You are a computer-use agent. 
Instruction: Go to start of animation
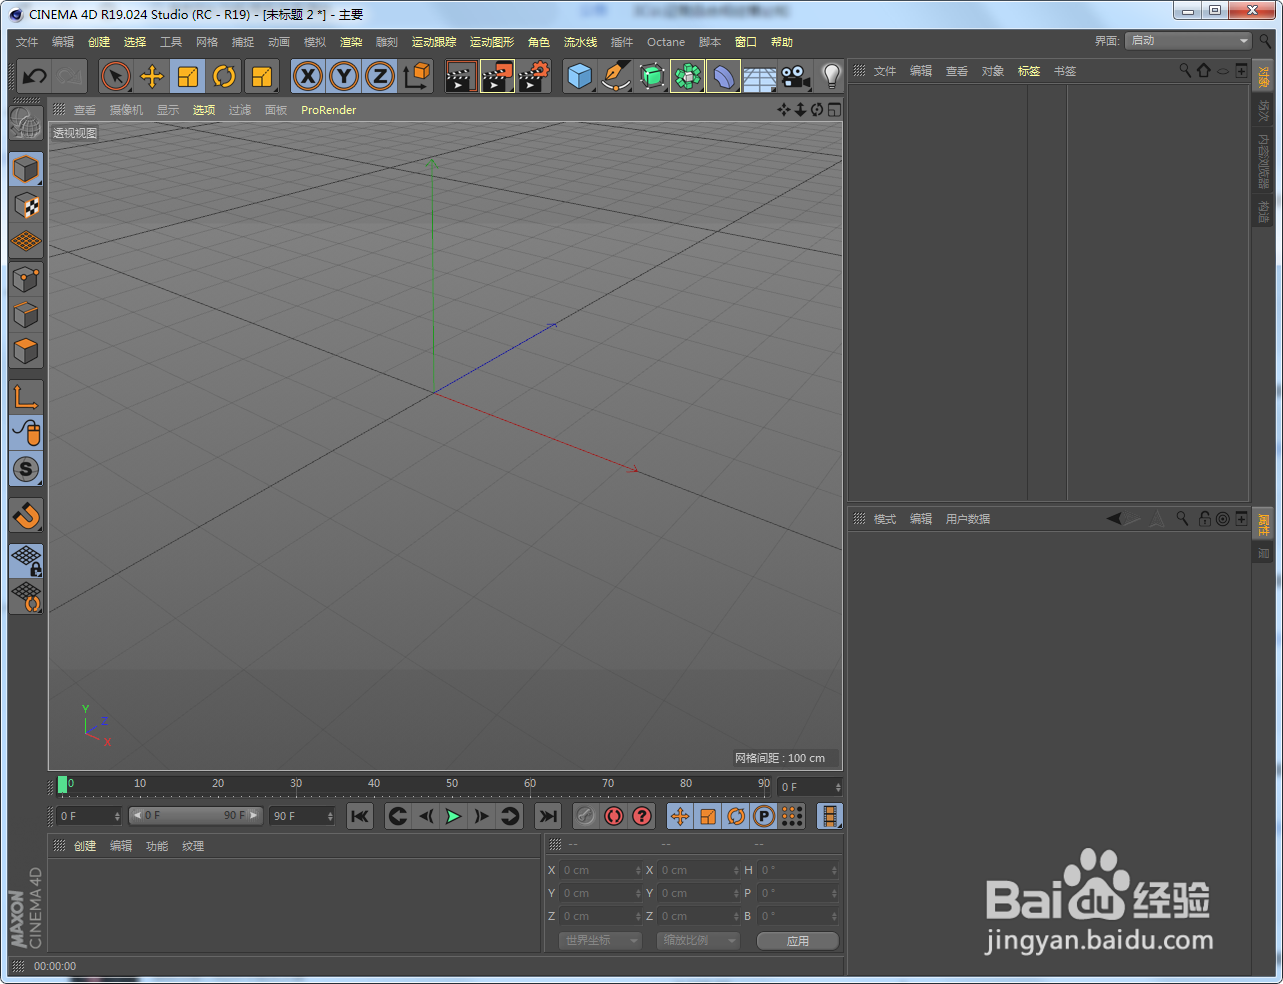pos(360,816)
